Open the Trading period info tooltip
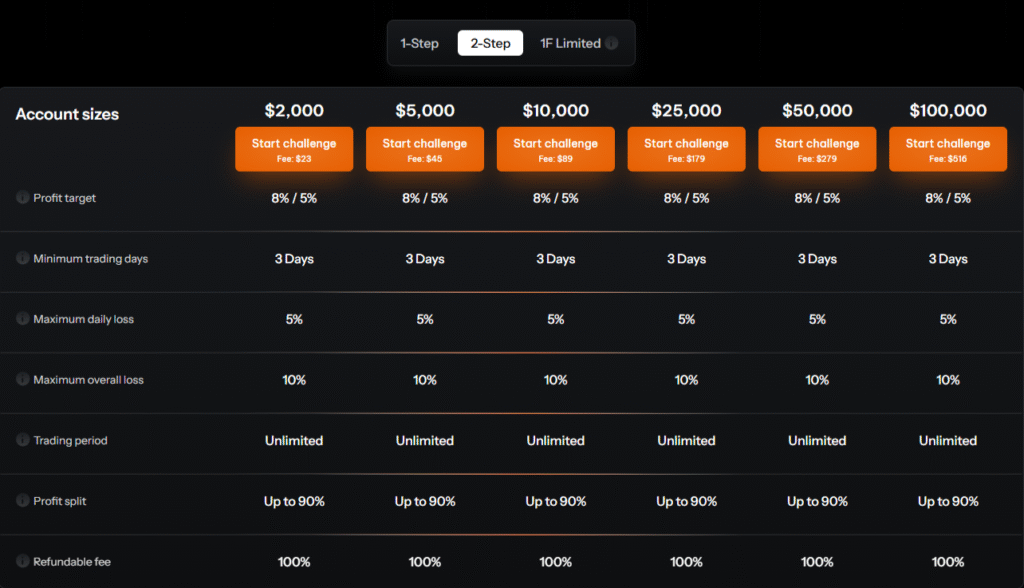This screenshot has width=1024, height=588. click(x=21, y=440)
